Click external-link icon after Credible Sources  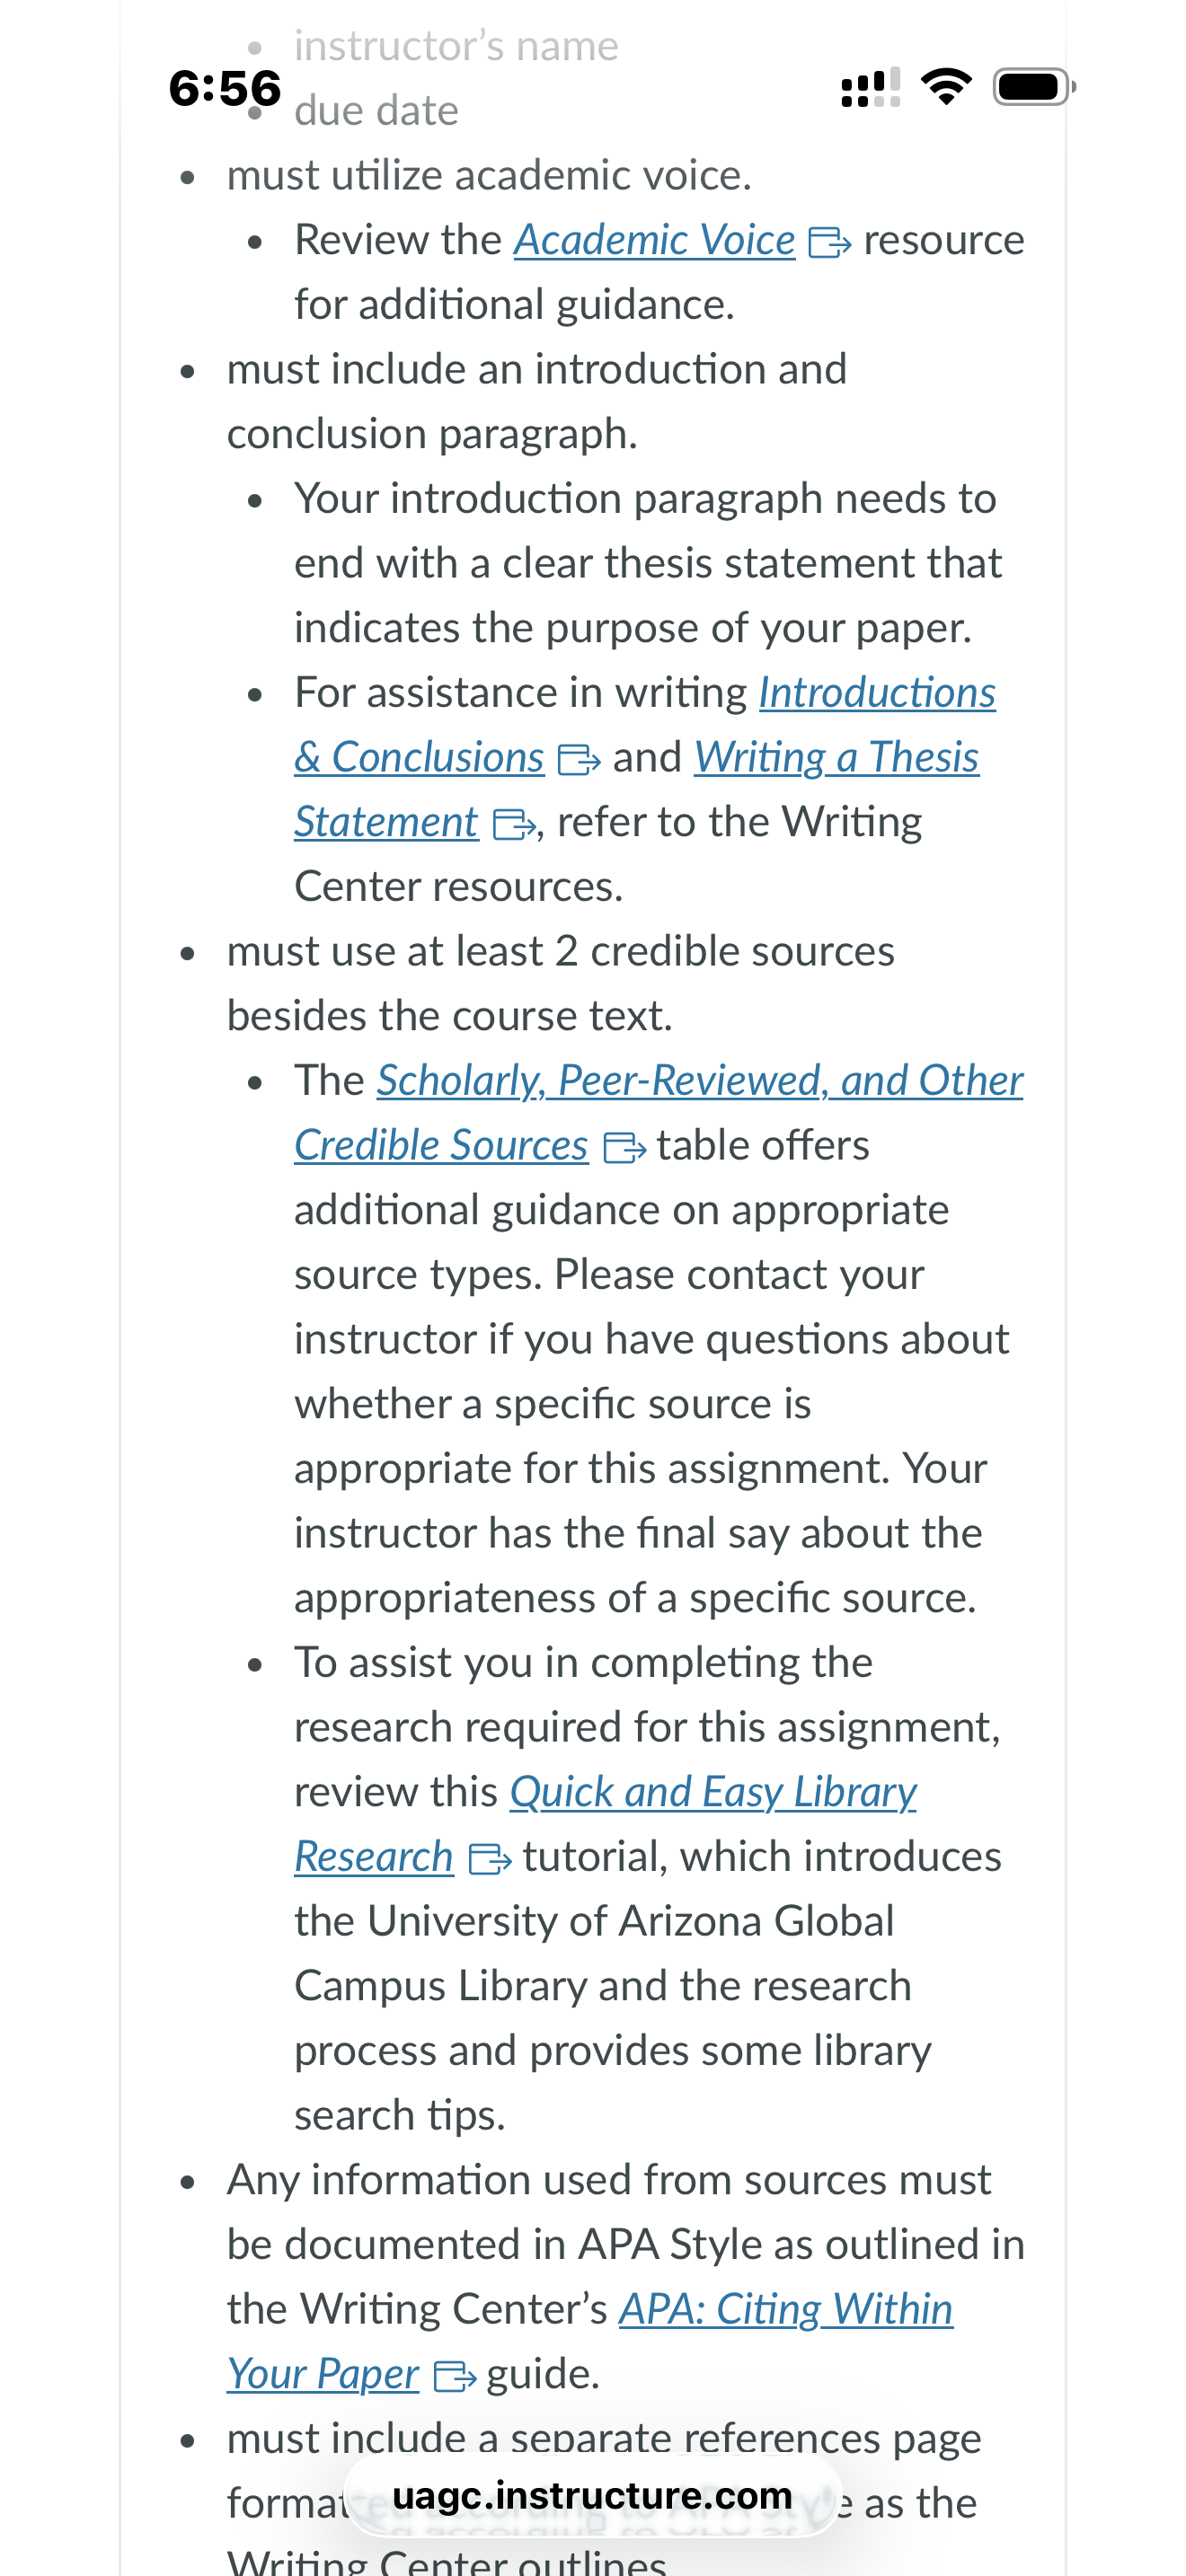(x=625, y=1147)
